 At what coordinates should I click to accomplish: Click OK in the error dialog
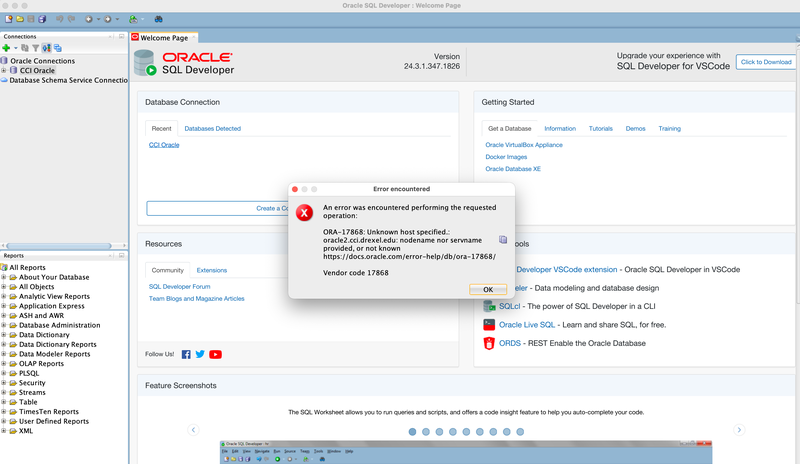[488, 289]
